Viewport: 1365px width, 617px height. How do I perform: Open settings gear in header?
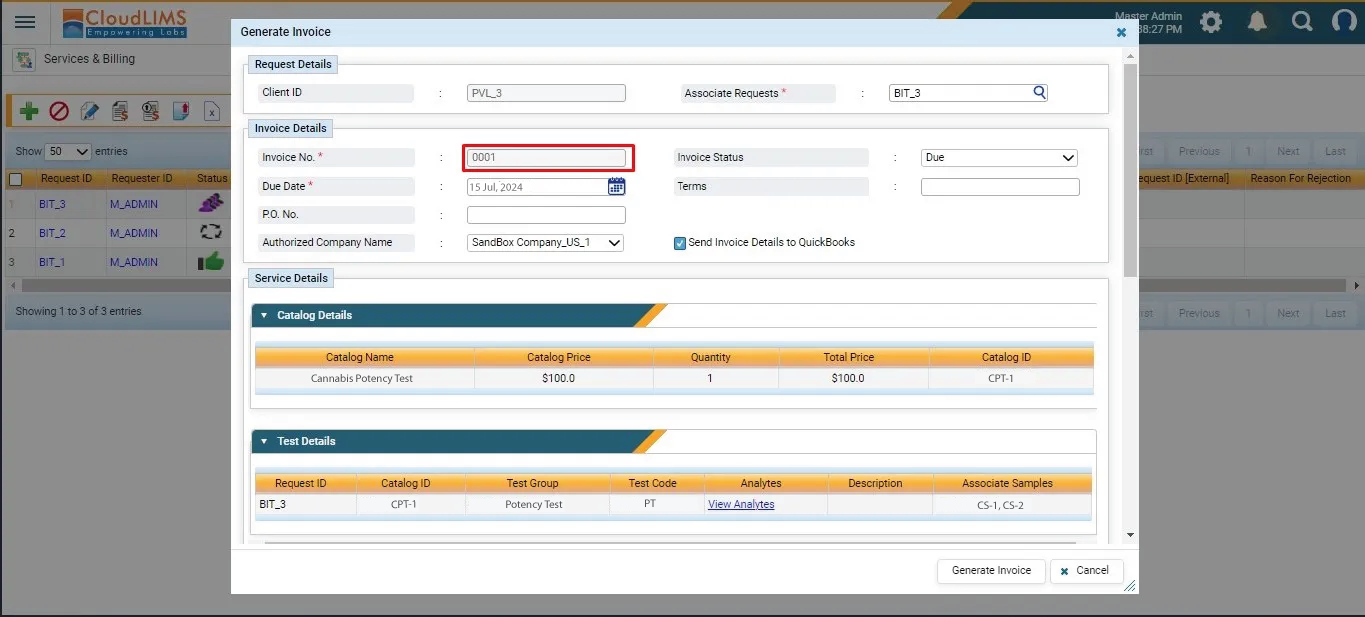pos(1211,22)
